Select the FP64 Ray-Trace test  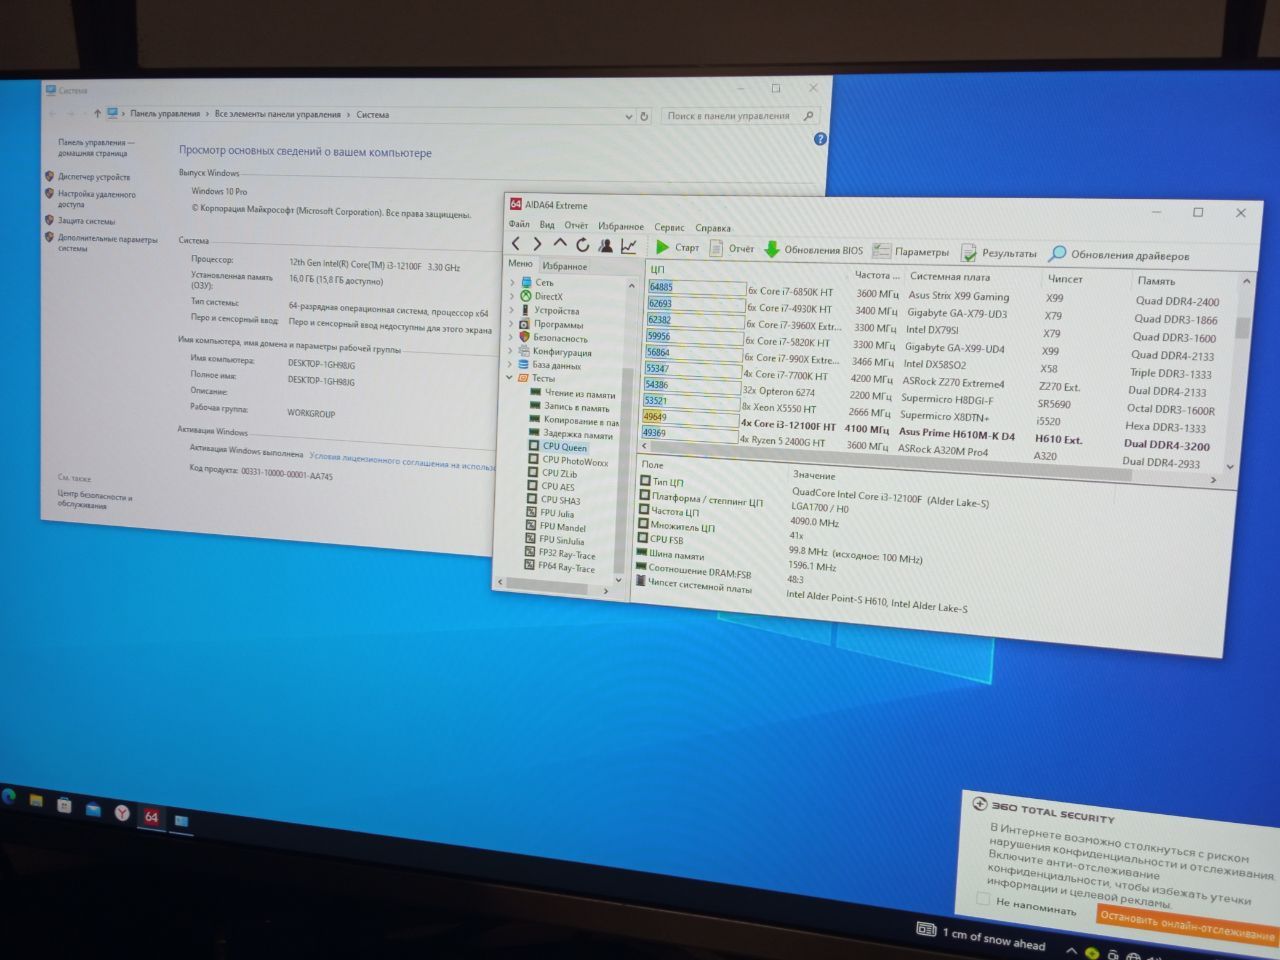(x=560, y=567)
